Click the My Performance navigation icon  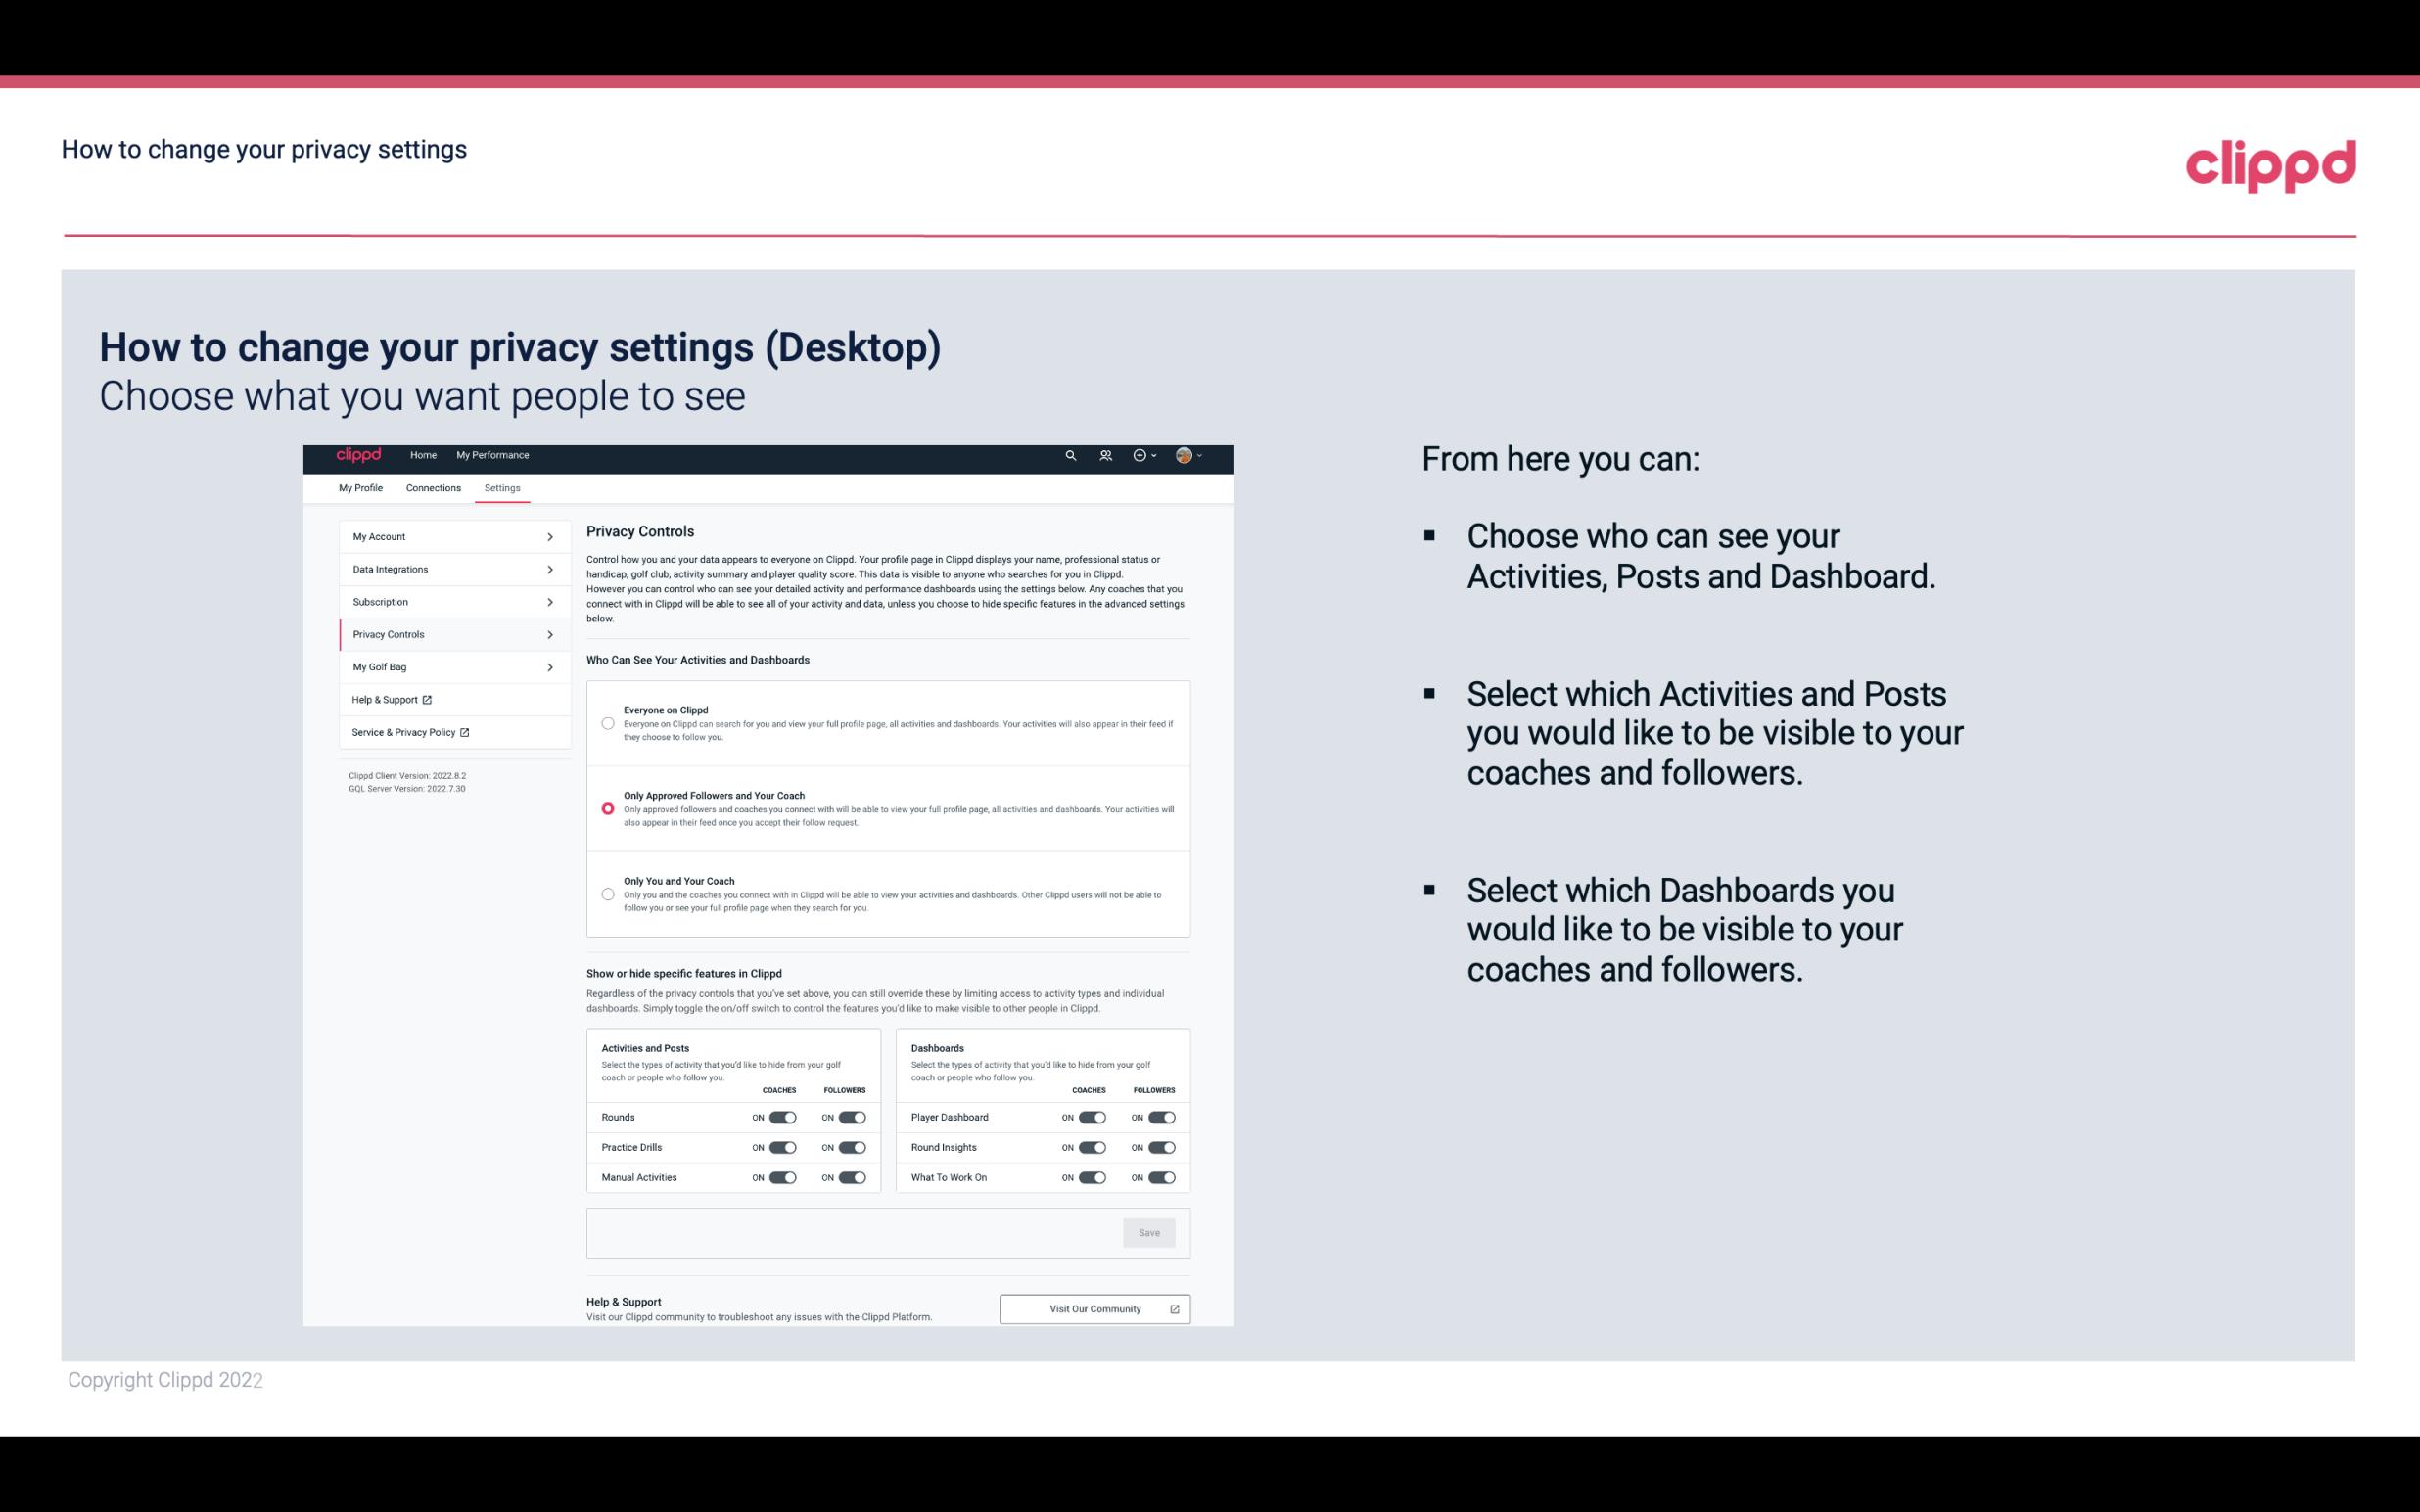point(494,455)
